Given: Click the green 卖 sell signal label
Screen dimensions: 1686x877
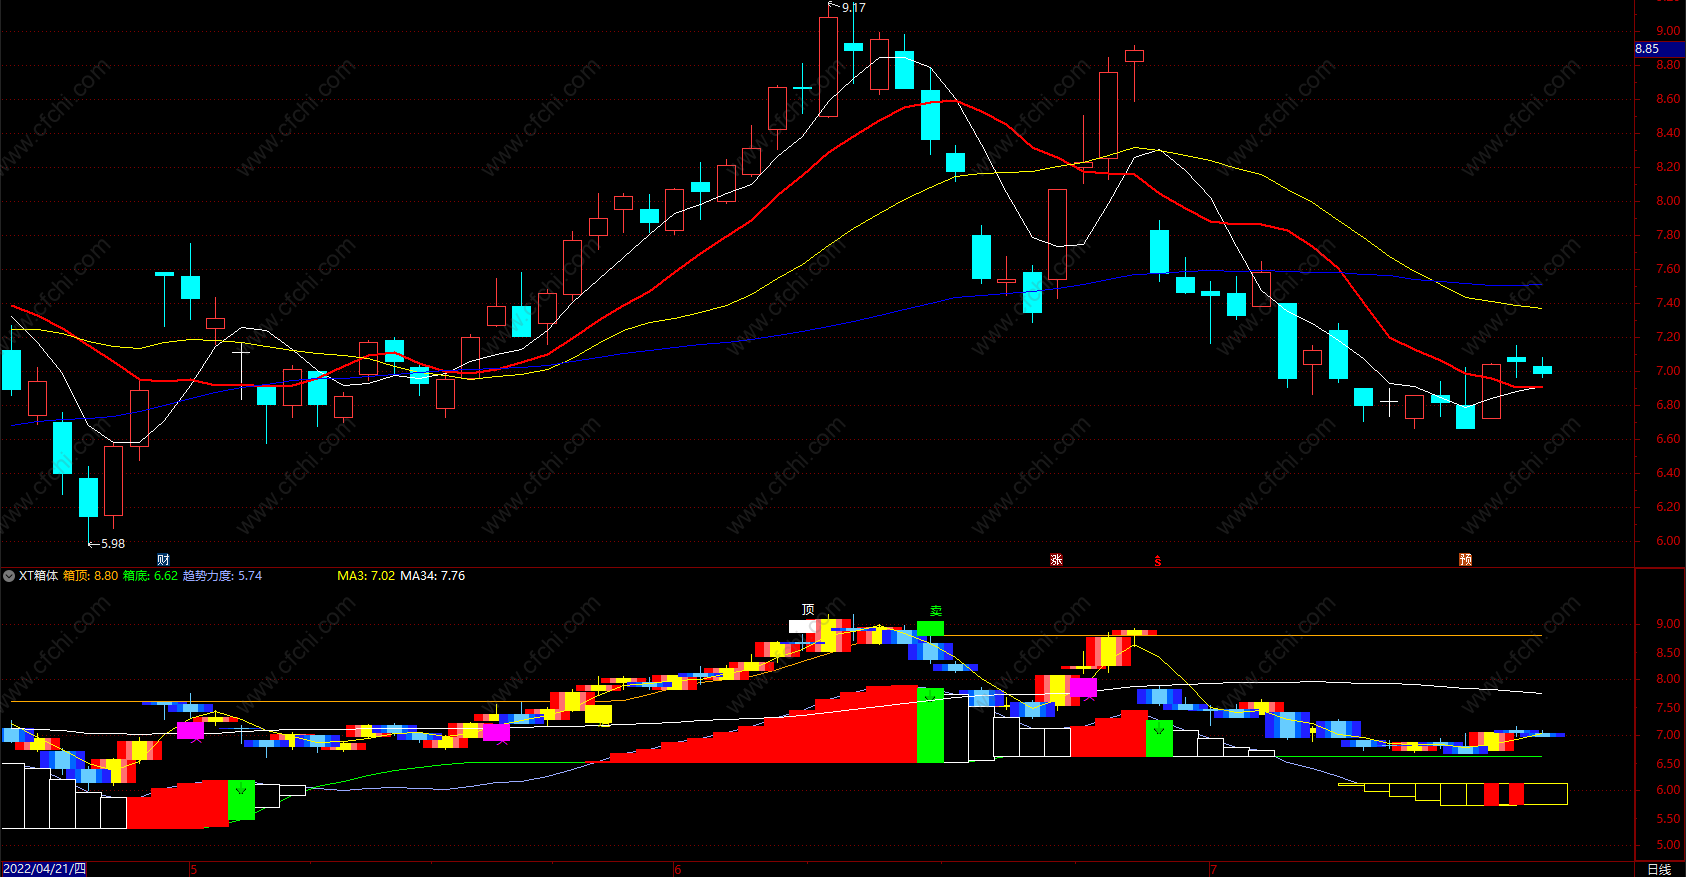Looking at the screenshot, I should pos(936,610).
